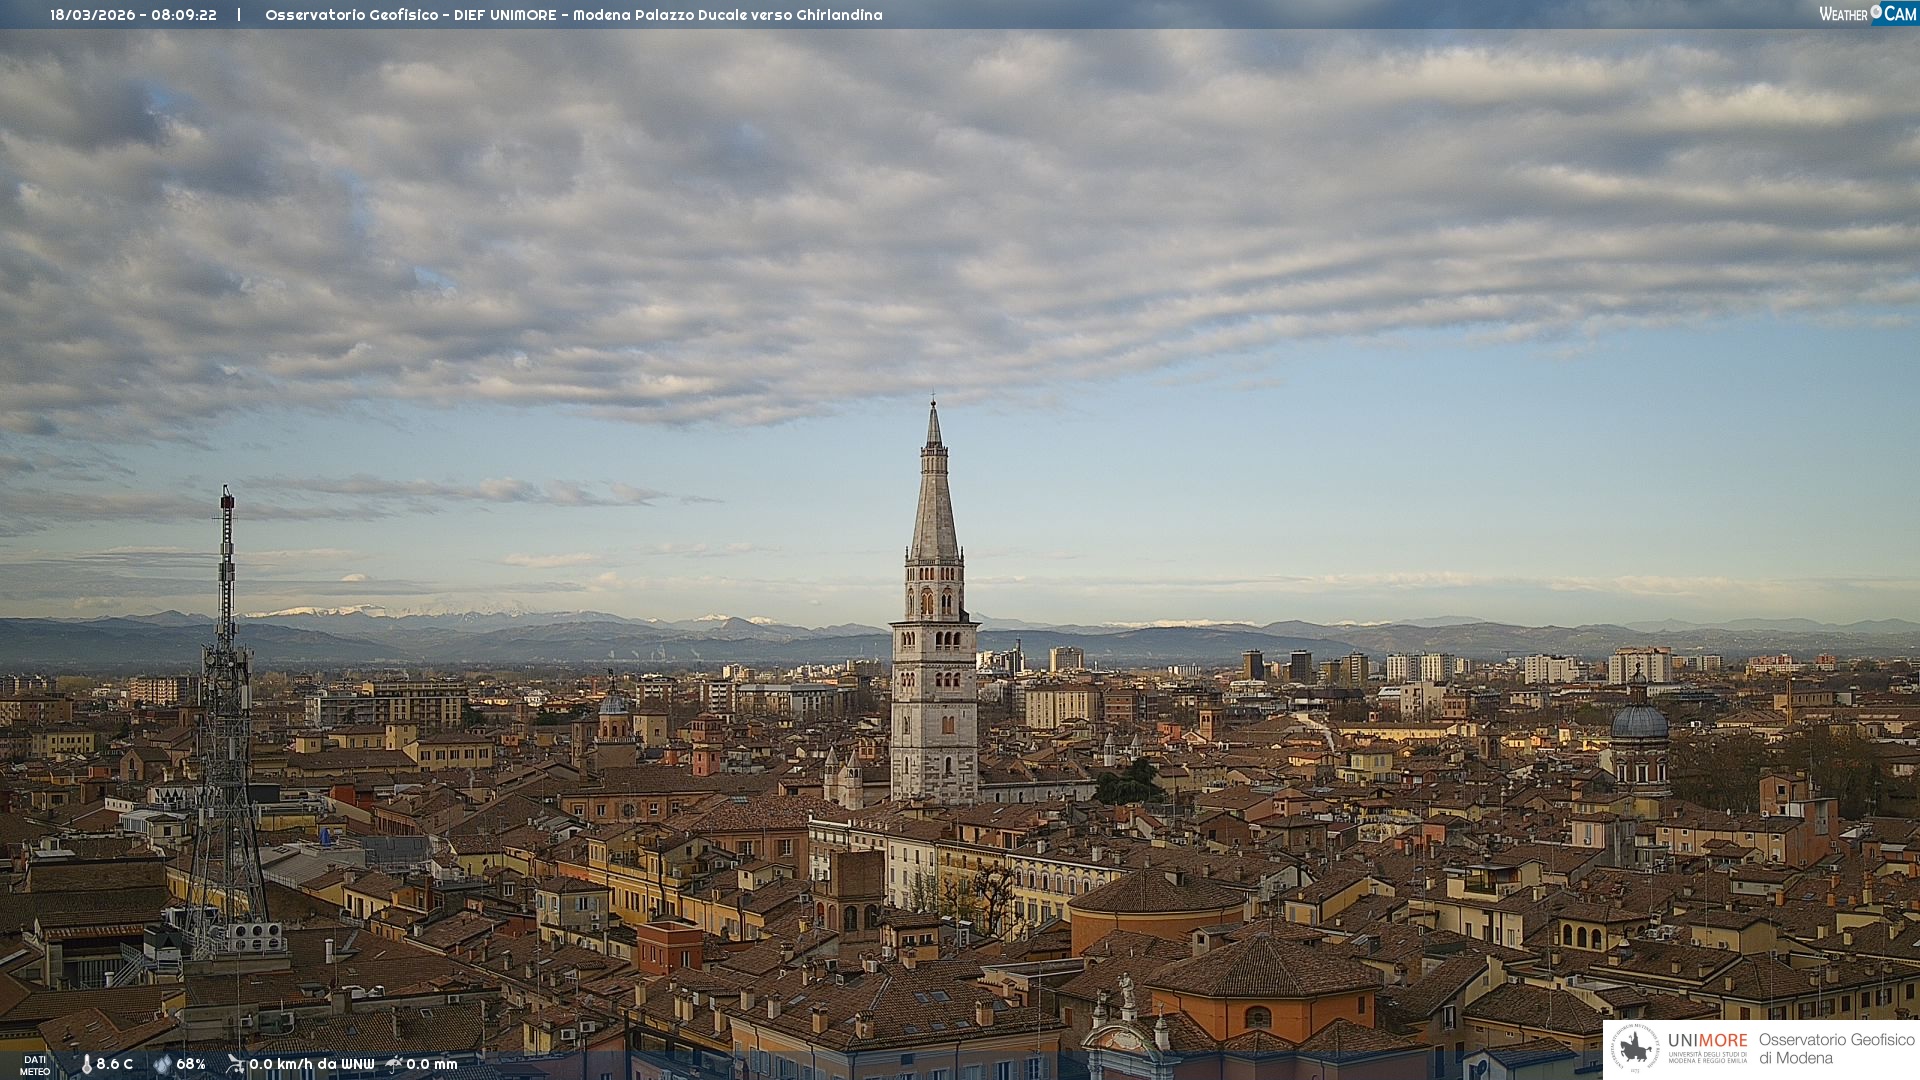Viewport: 1920px width, 1080px height.
Task: Click the 18/03/2026 date and time stamp
Action: click(x=133, y=15)
